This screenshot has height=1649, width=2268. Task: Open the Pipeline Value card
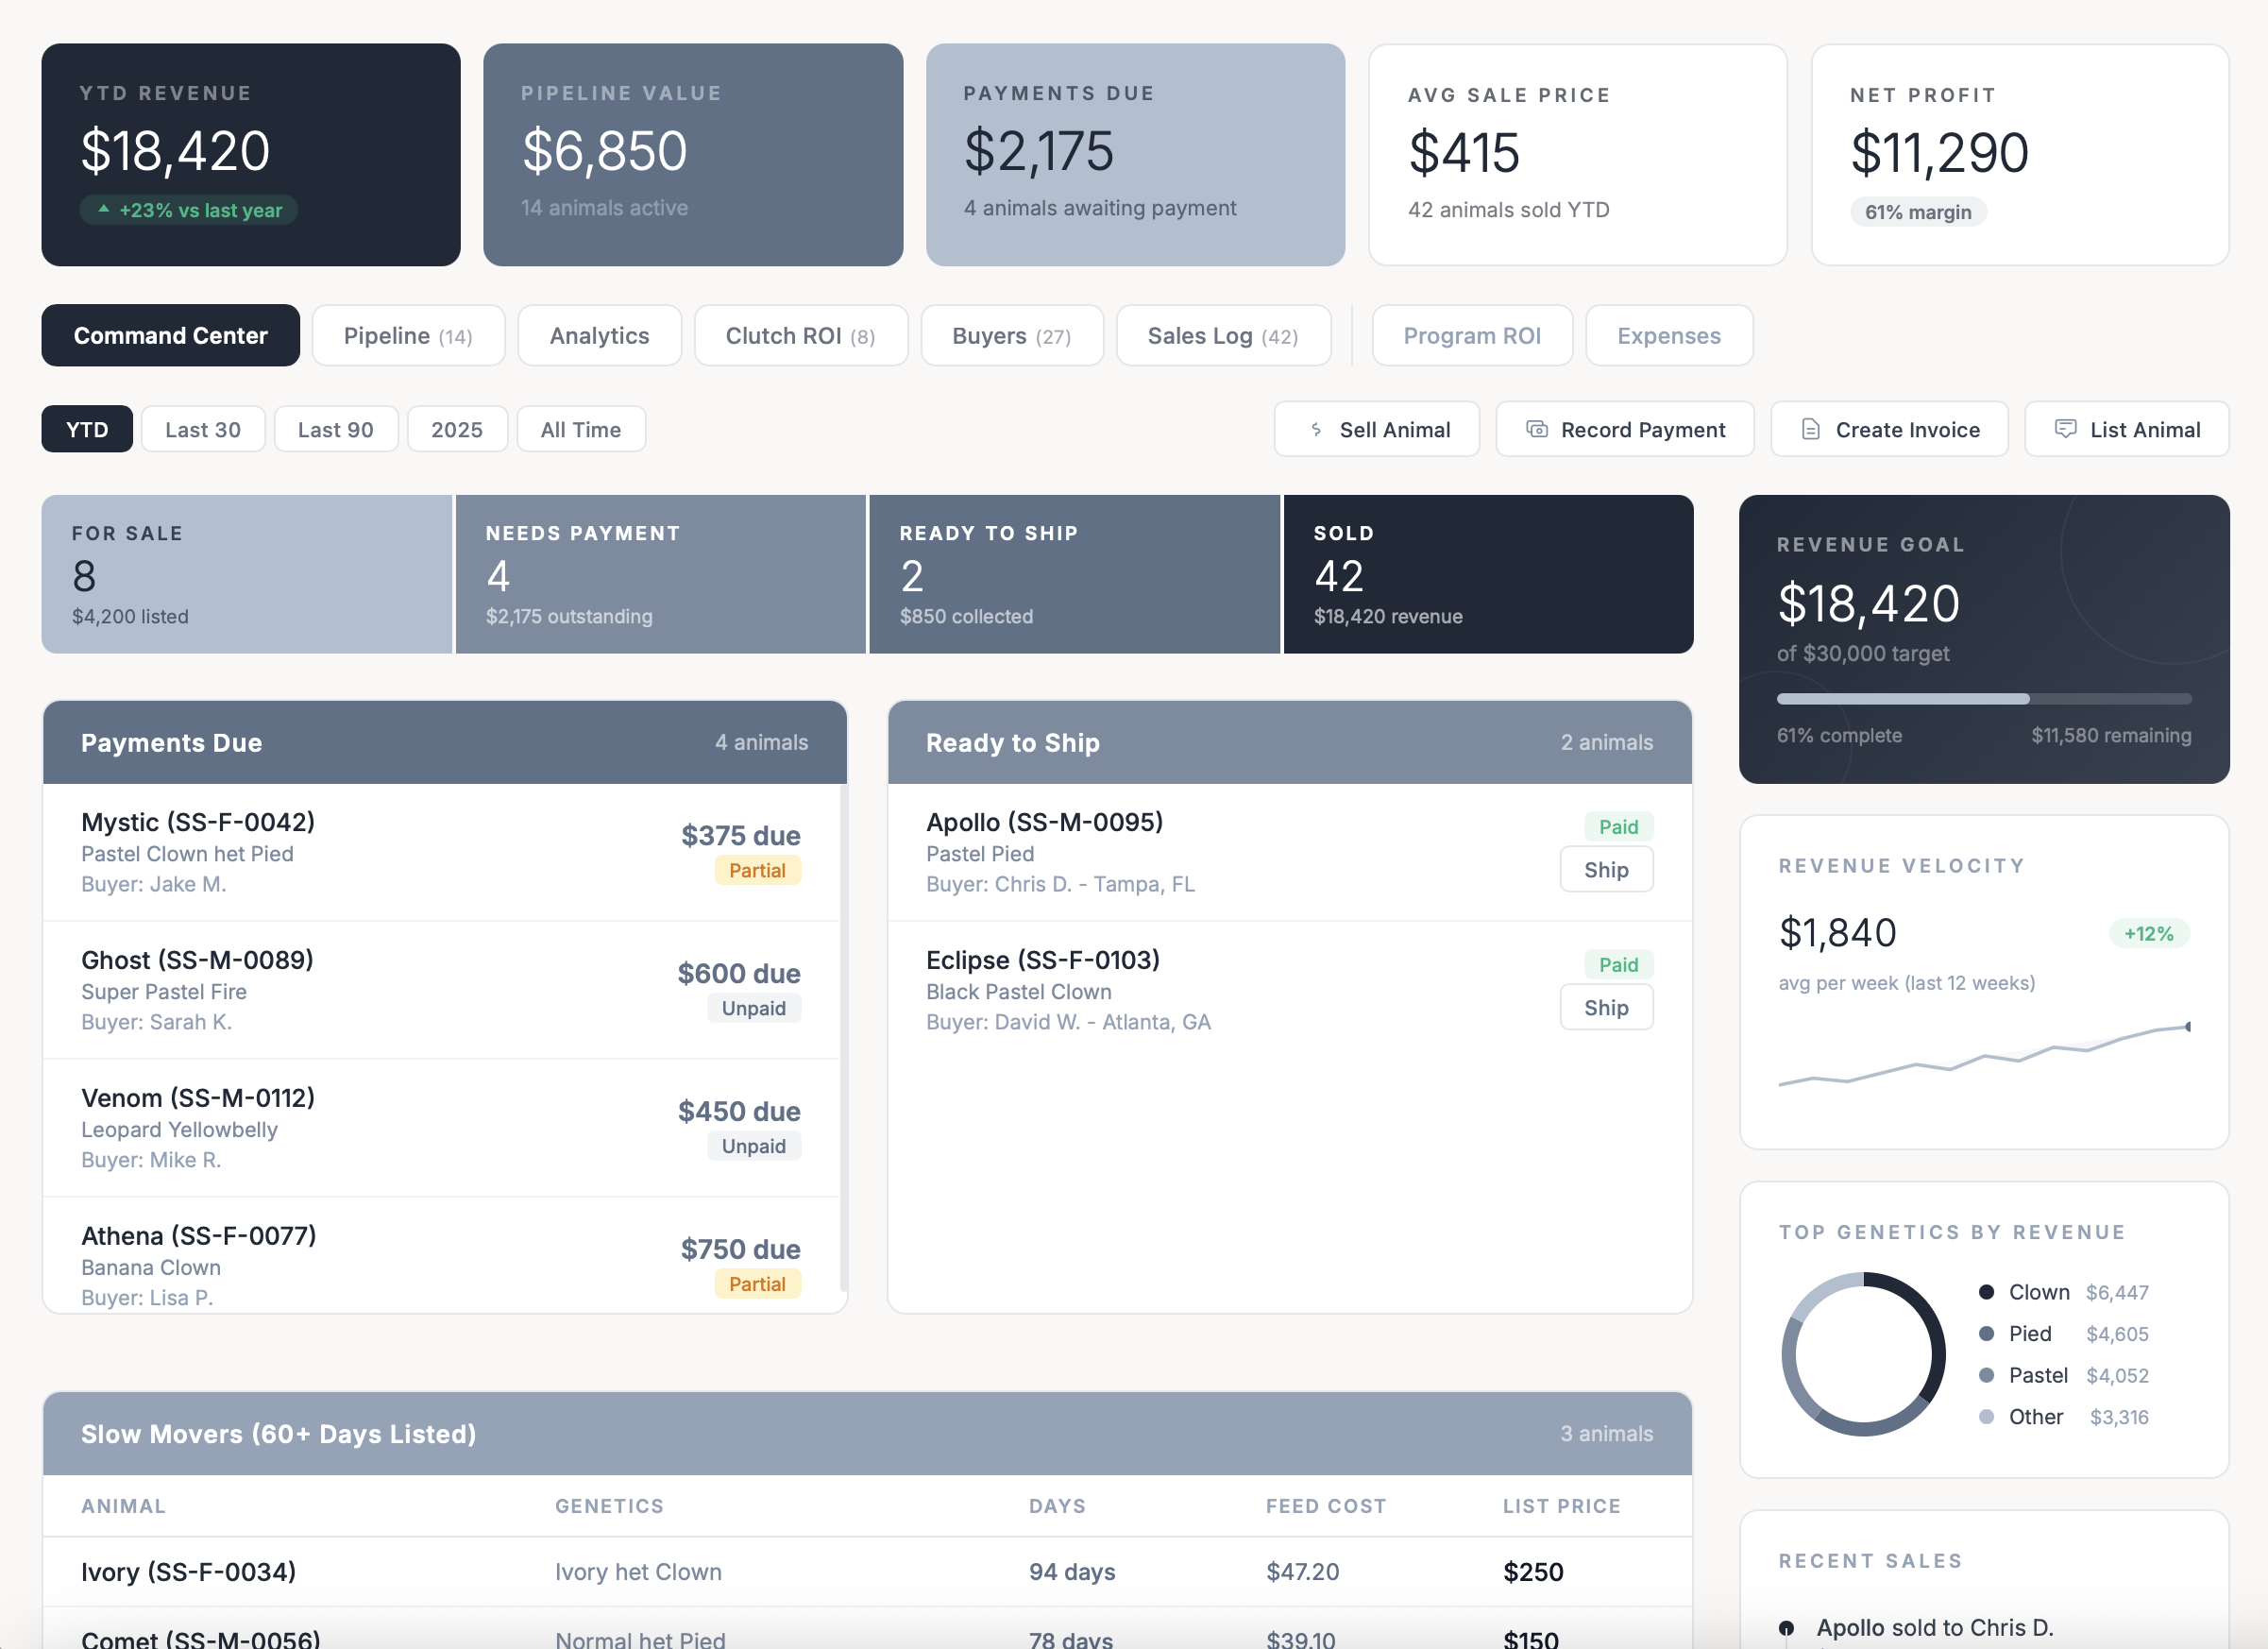(693, 154)
